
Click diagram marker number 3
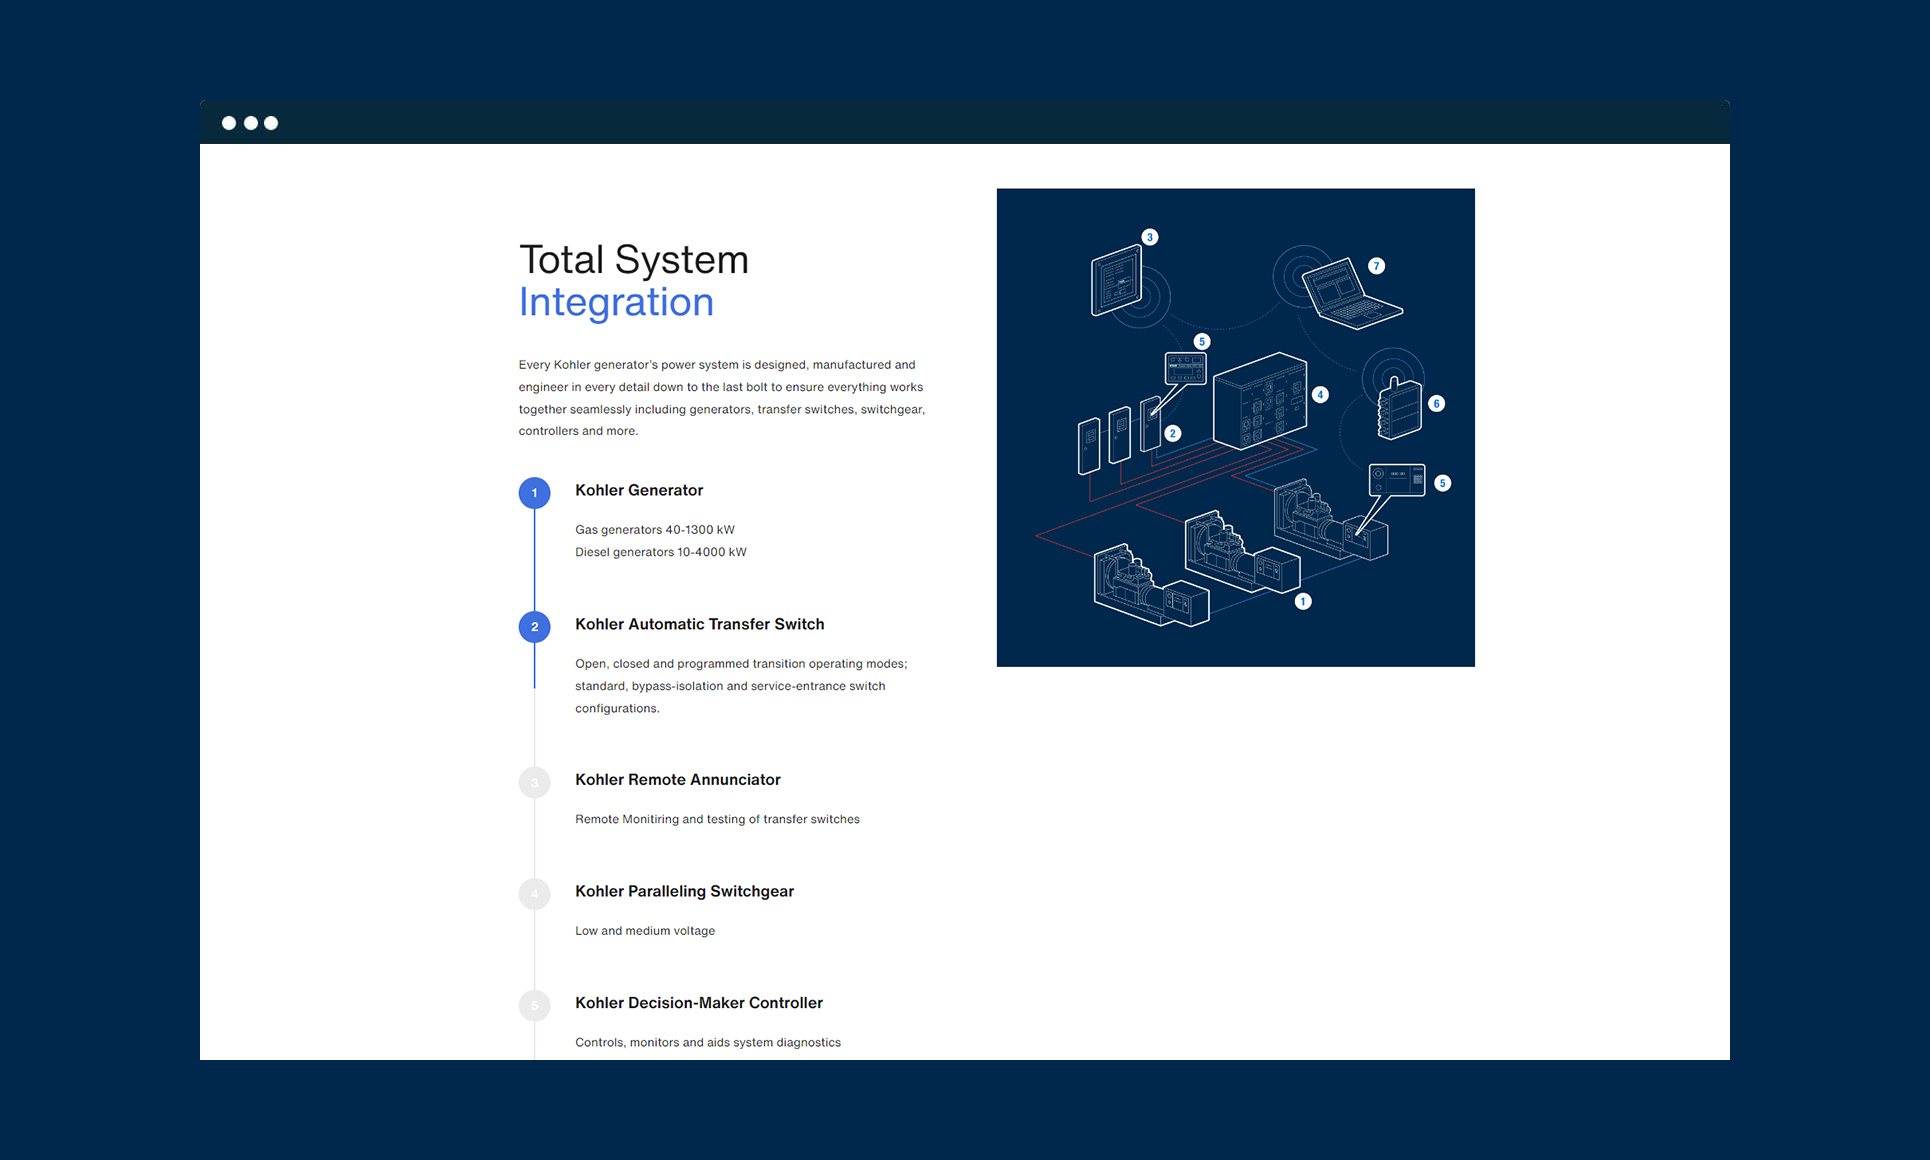(x=1150, y=237)
